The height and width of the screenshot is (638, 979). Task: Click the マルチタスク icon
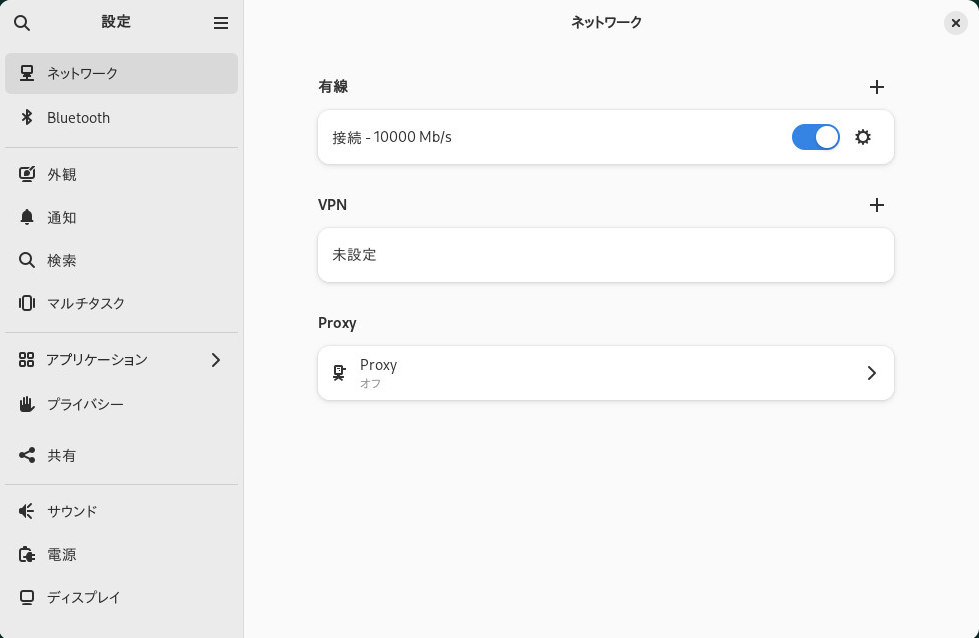(27, 303)
